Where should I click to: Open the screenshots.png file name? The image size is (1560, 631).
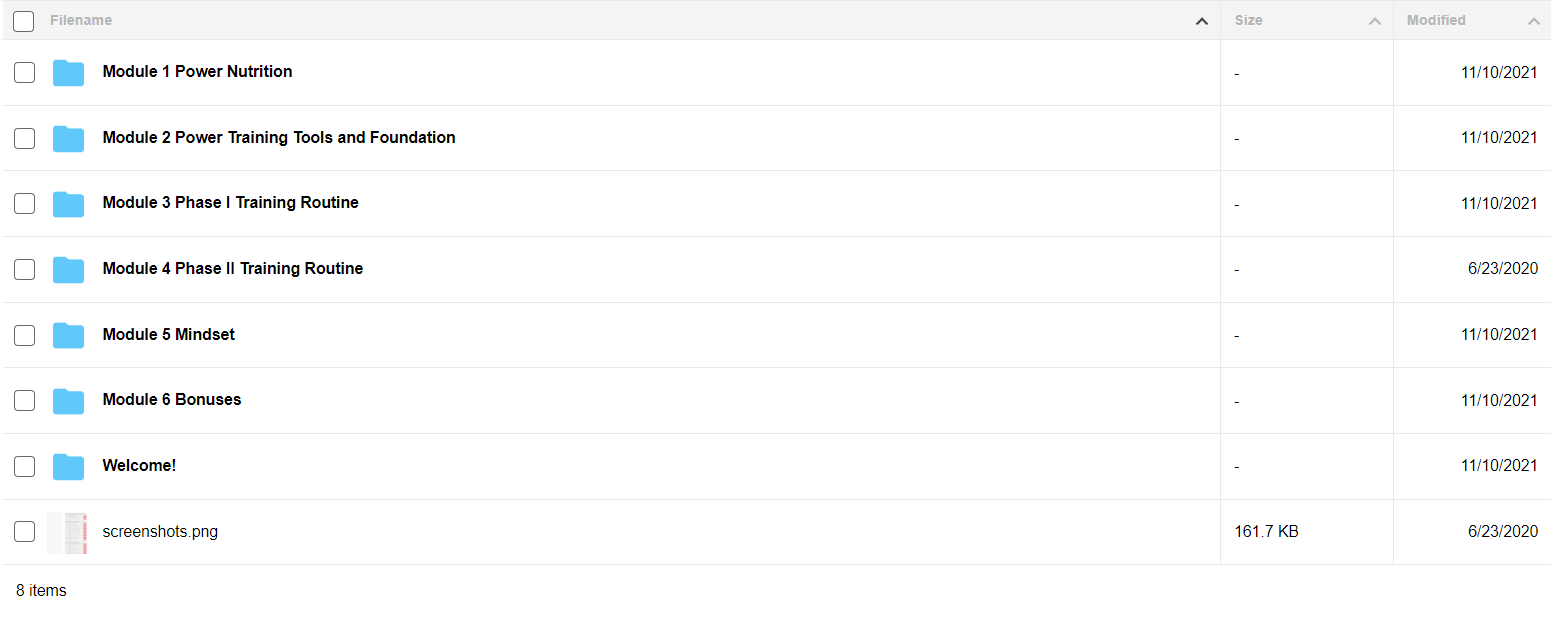coord(160,531)
